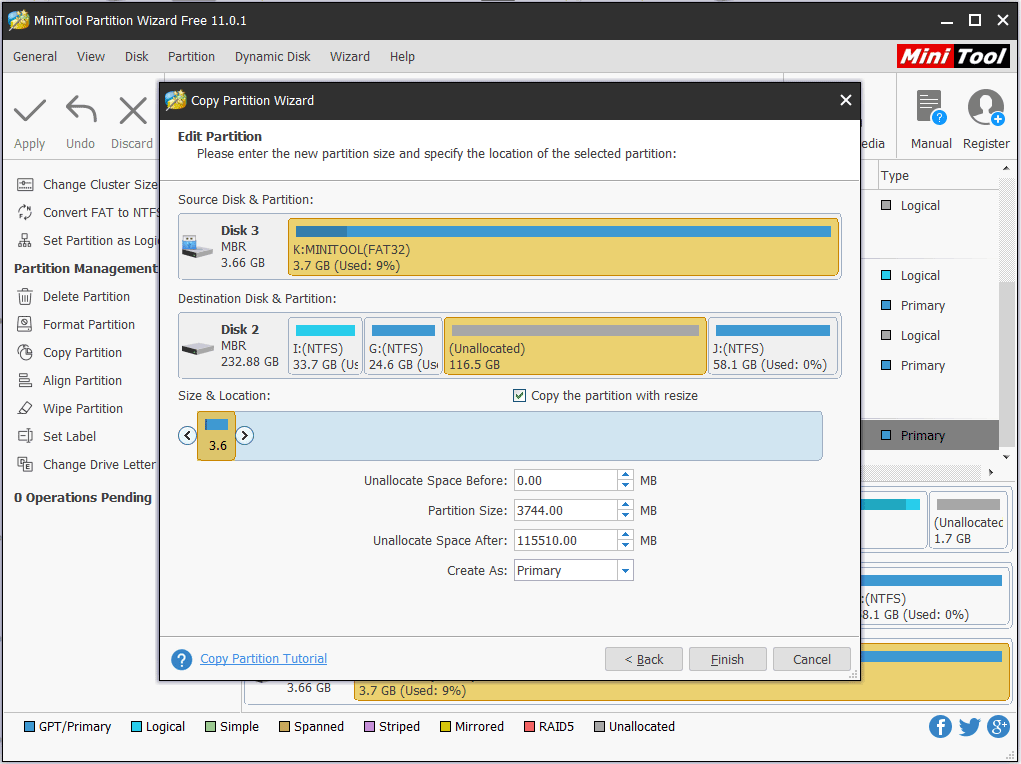1021x764 pixels.
Task: Select the highlighted Primary row in Type column
Action: pyautogui.click(x=929, y=435)
